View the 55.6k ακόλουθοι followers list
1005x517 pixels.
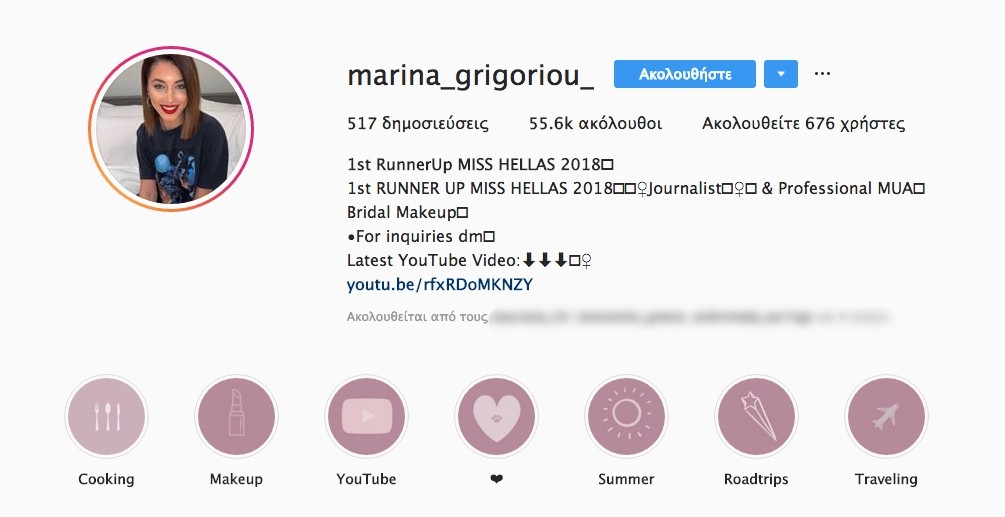[595, 124]
